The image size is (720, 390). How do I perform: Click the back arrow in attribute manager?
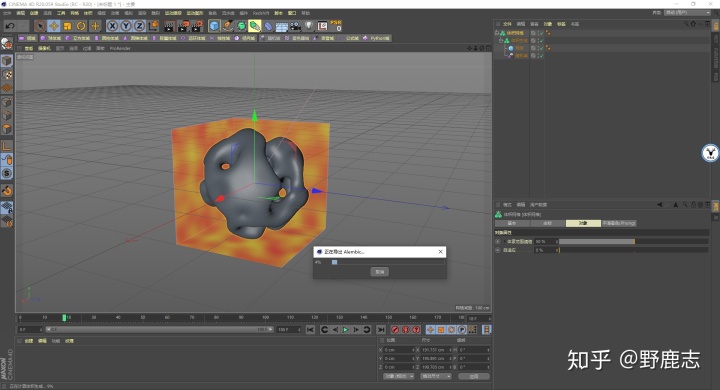pyautogui.click(x=659, y=205)
